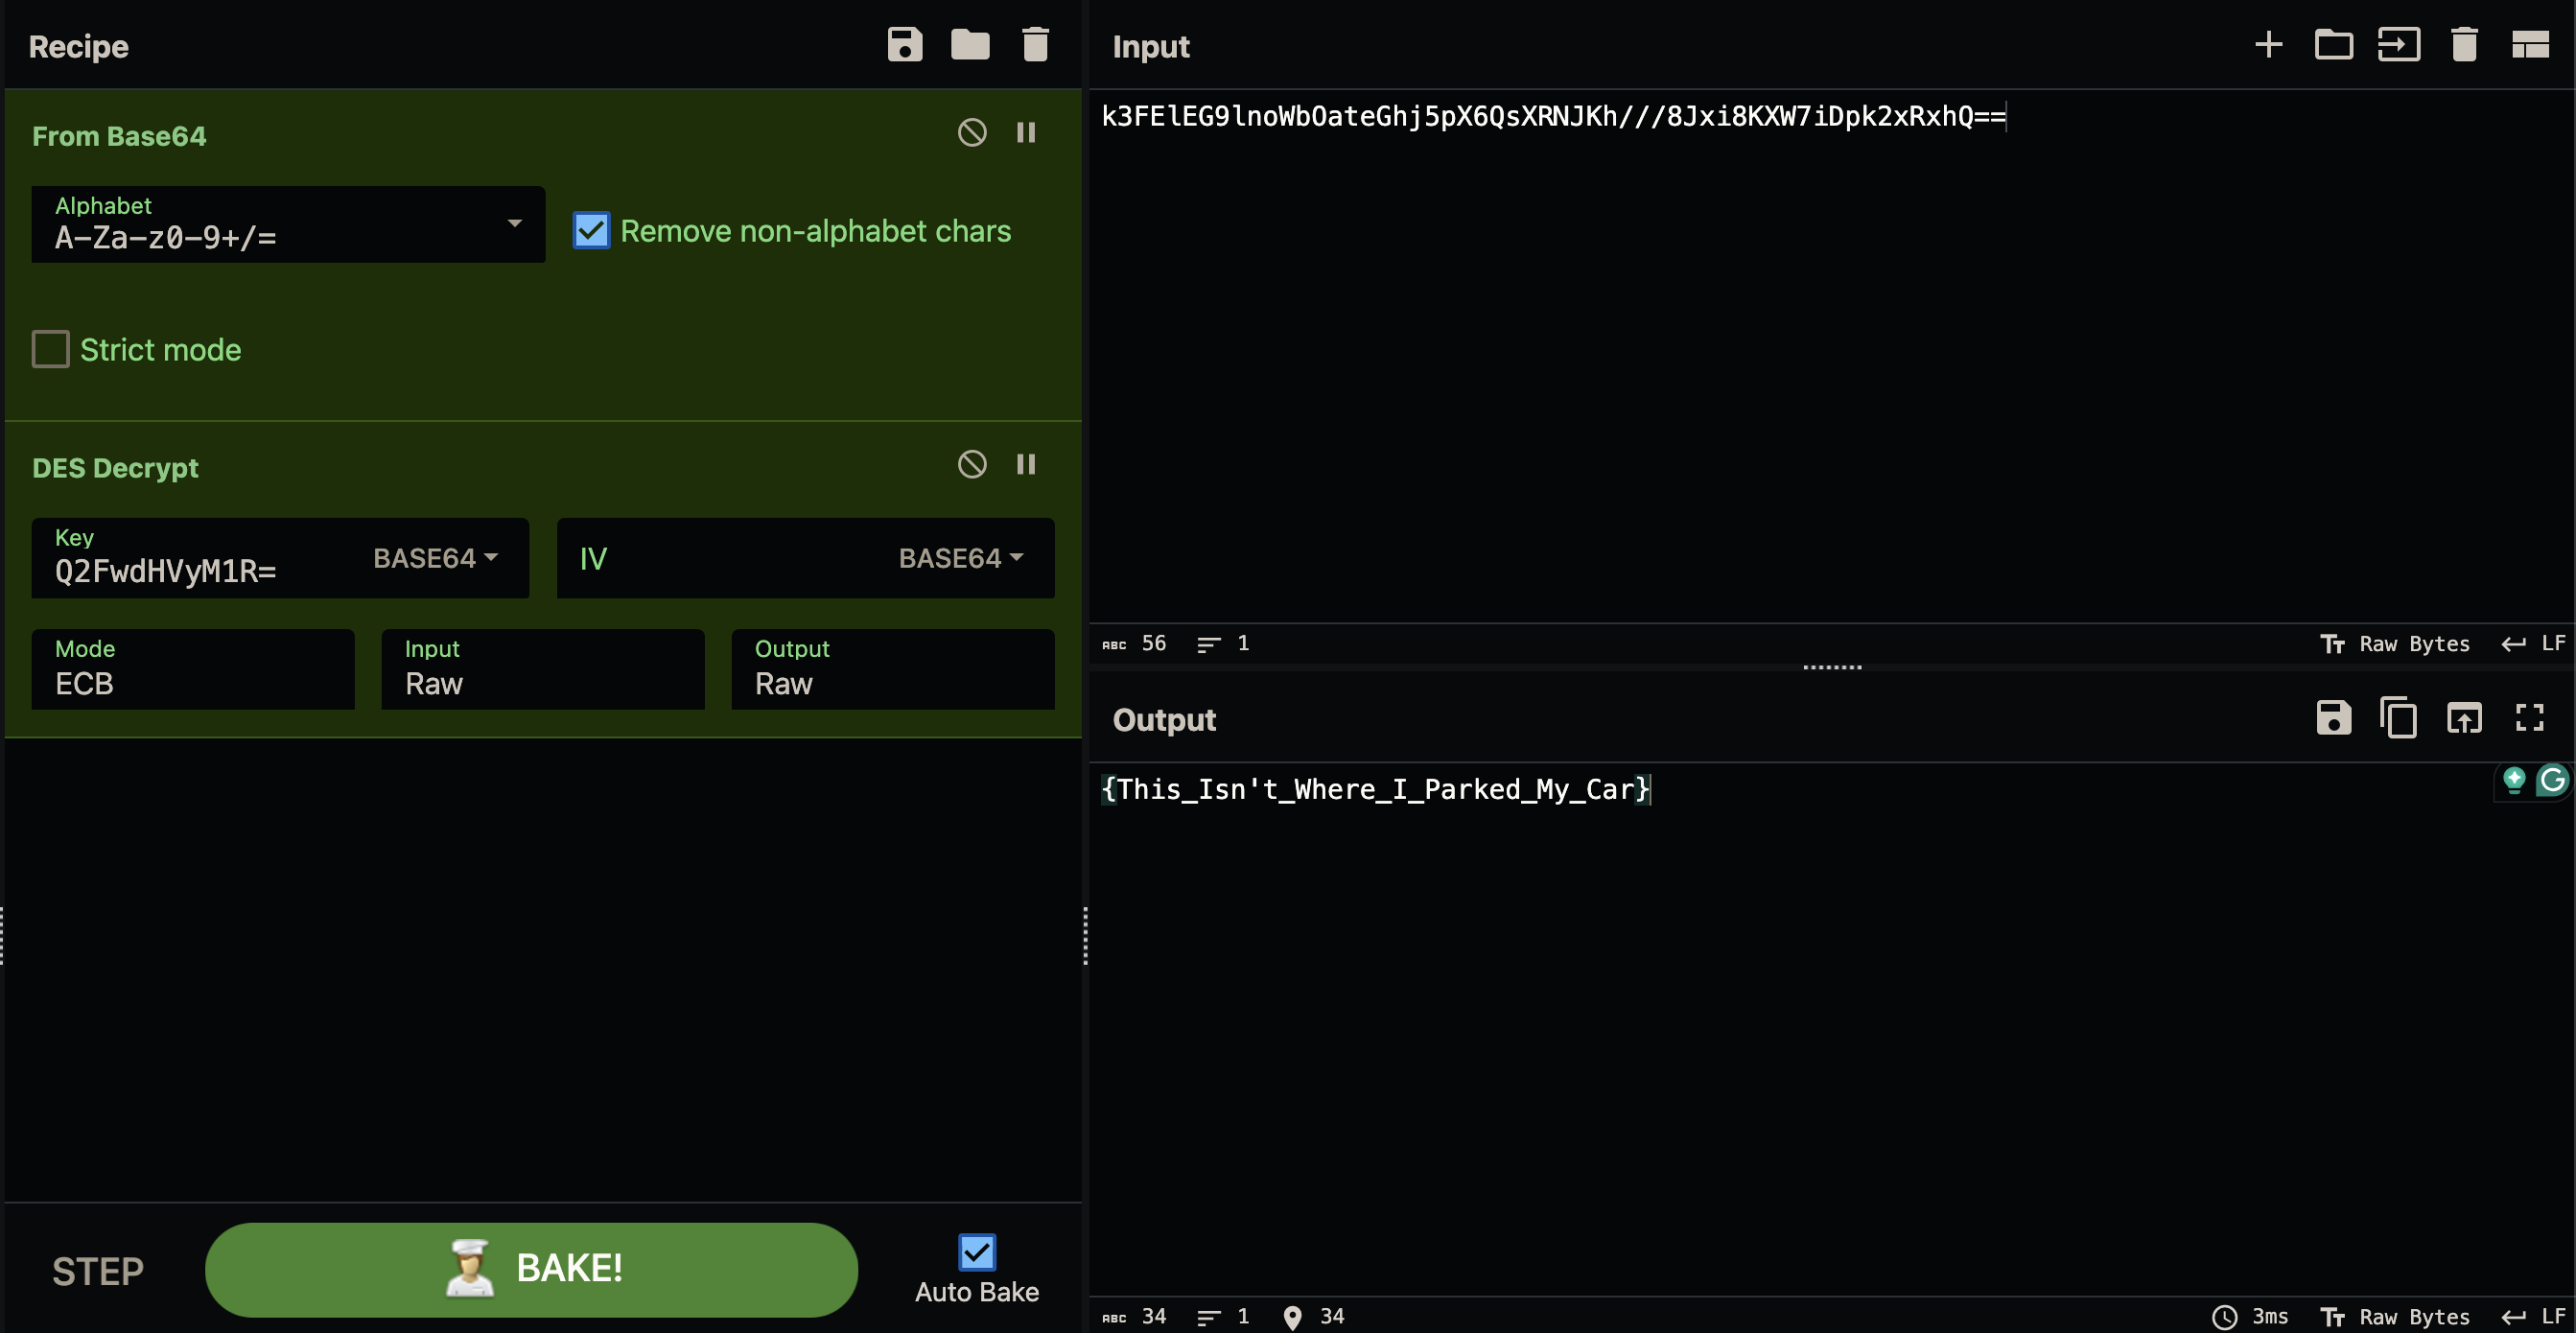Maximise the output pane
Image resolution: width=2576 pixels, height=1333 pixels.
[2529, 717]
